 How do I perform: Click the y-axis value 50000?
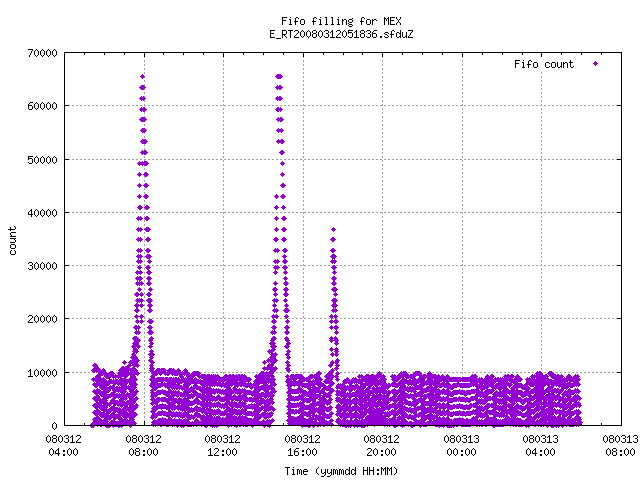pos(42,160)
